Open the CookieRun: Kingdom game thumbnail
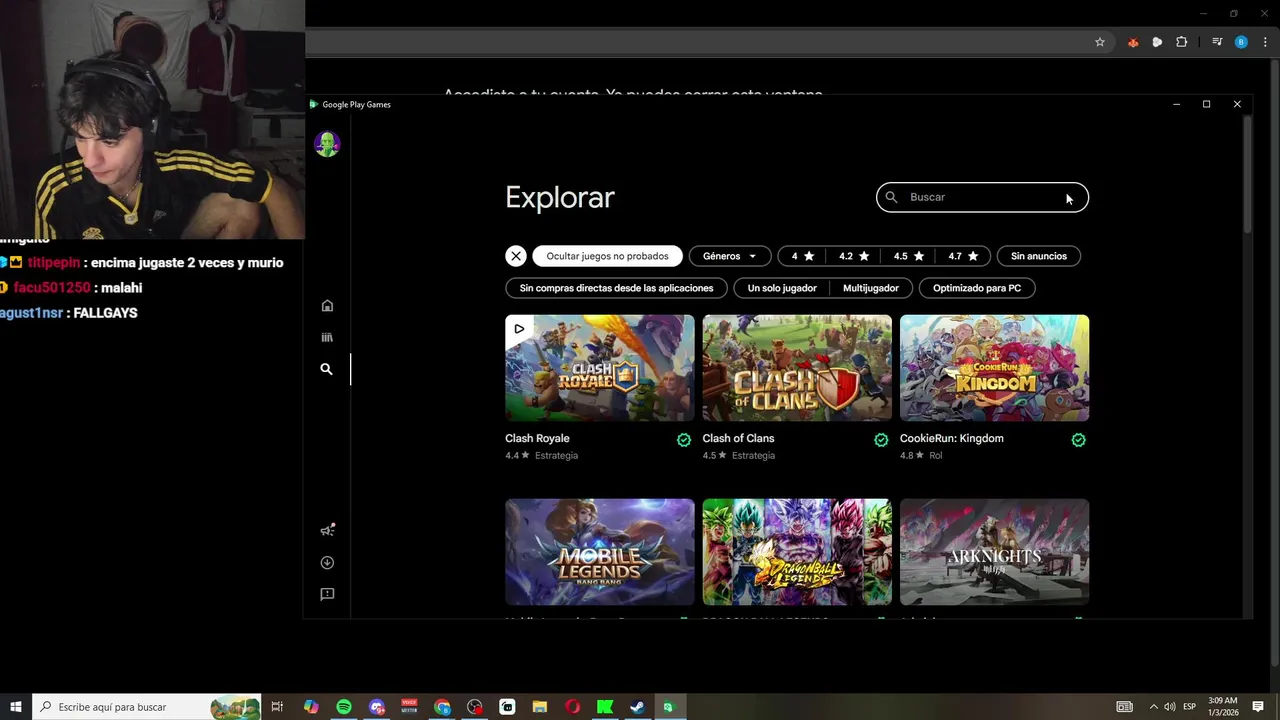The height and width of the screenshot is (720, 1280). 995,368
